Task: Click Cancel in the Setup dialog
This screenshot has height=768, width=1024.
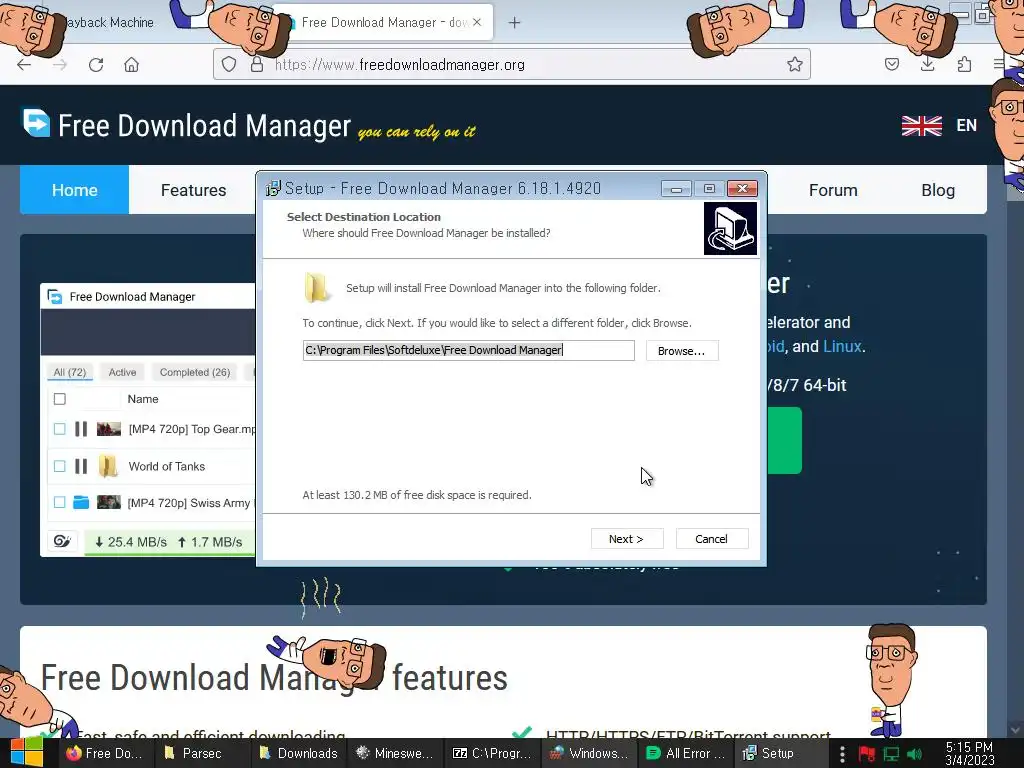Action: (x=711, y=539)
